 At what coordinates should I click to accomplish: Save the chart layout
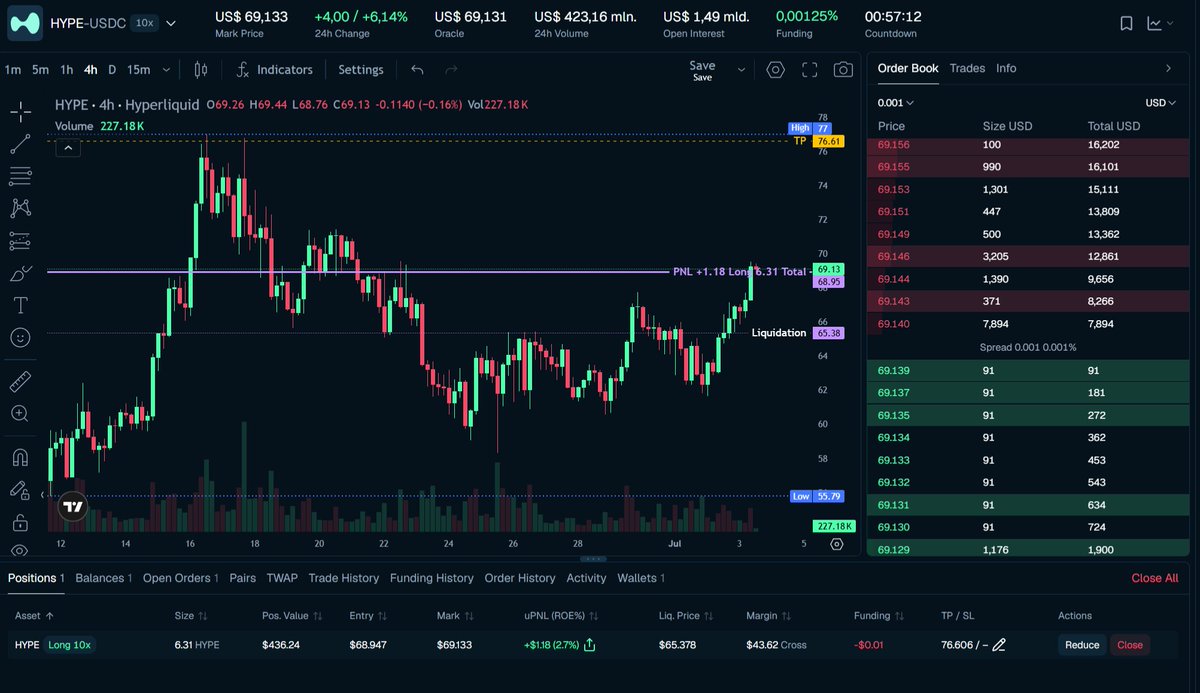coord(702,70)
